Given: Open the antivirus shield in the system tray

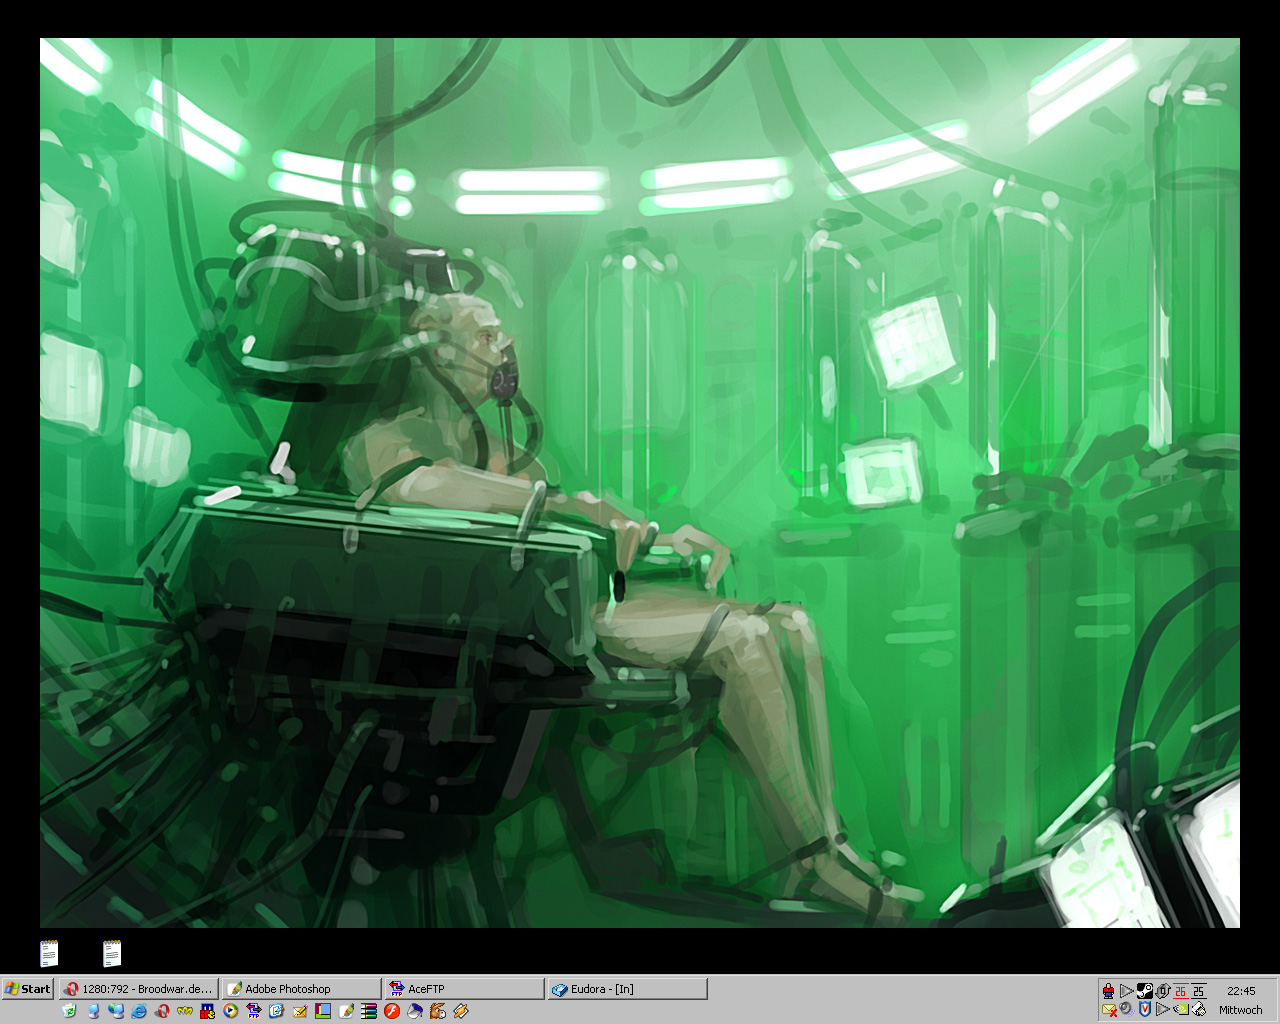Looking at the screenshot, I should point(1145,1010).
